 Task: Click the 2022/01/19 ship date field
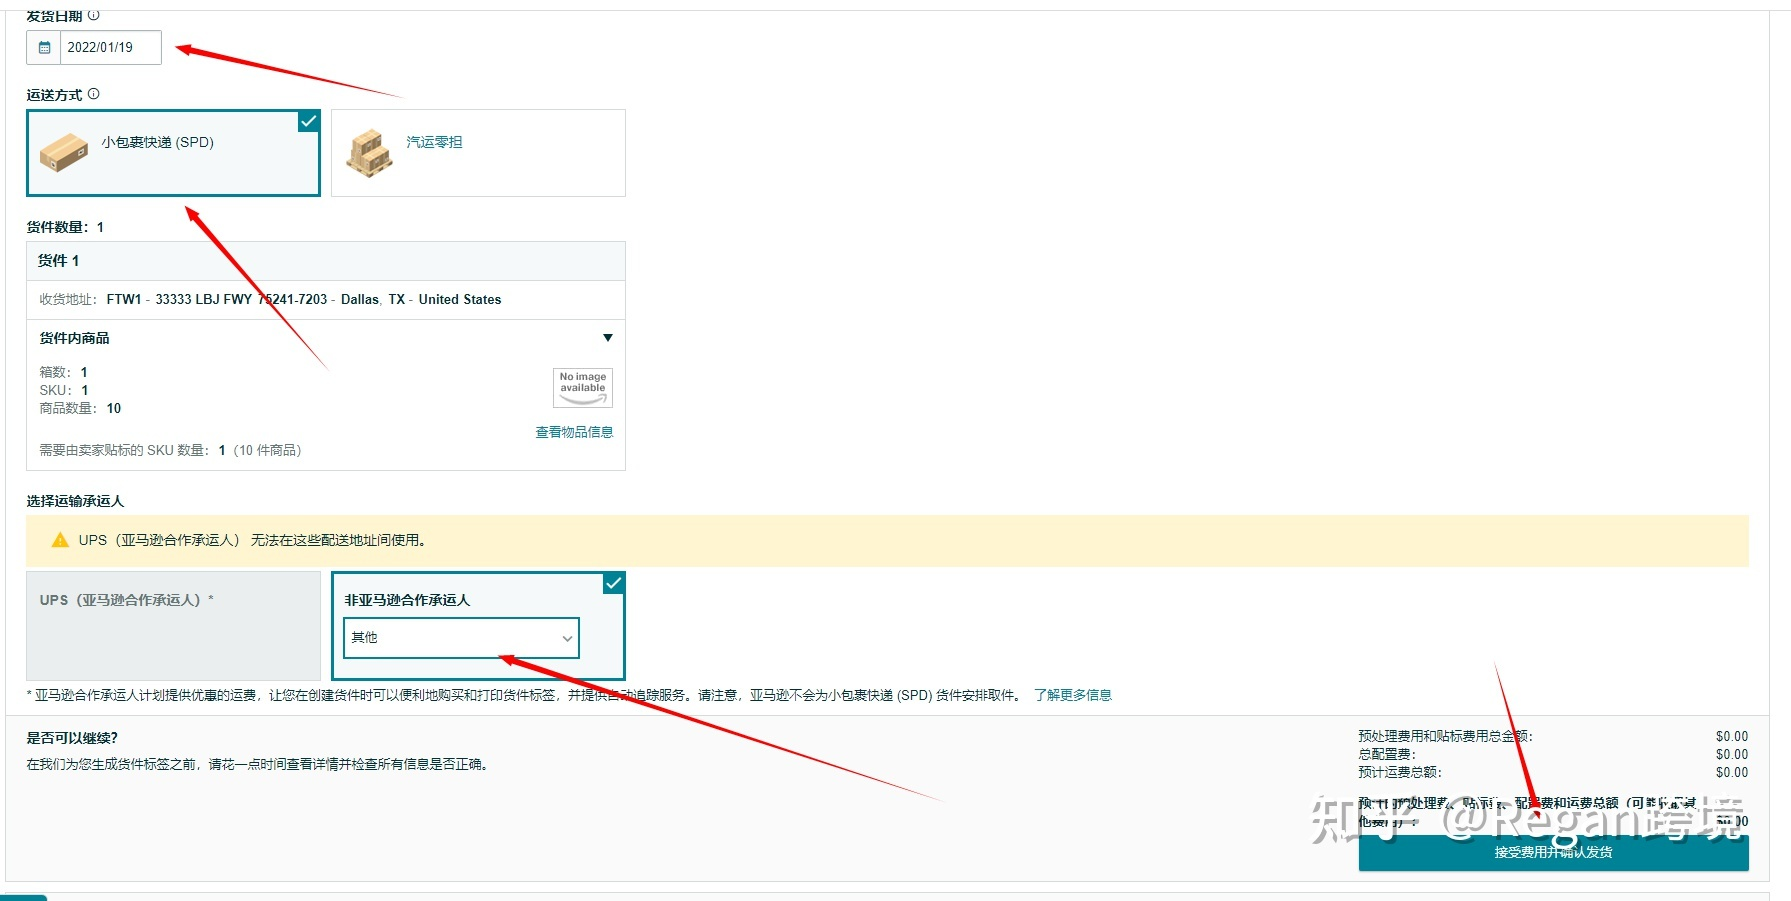click(x=110, y=47)
